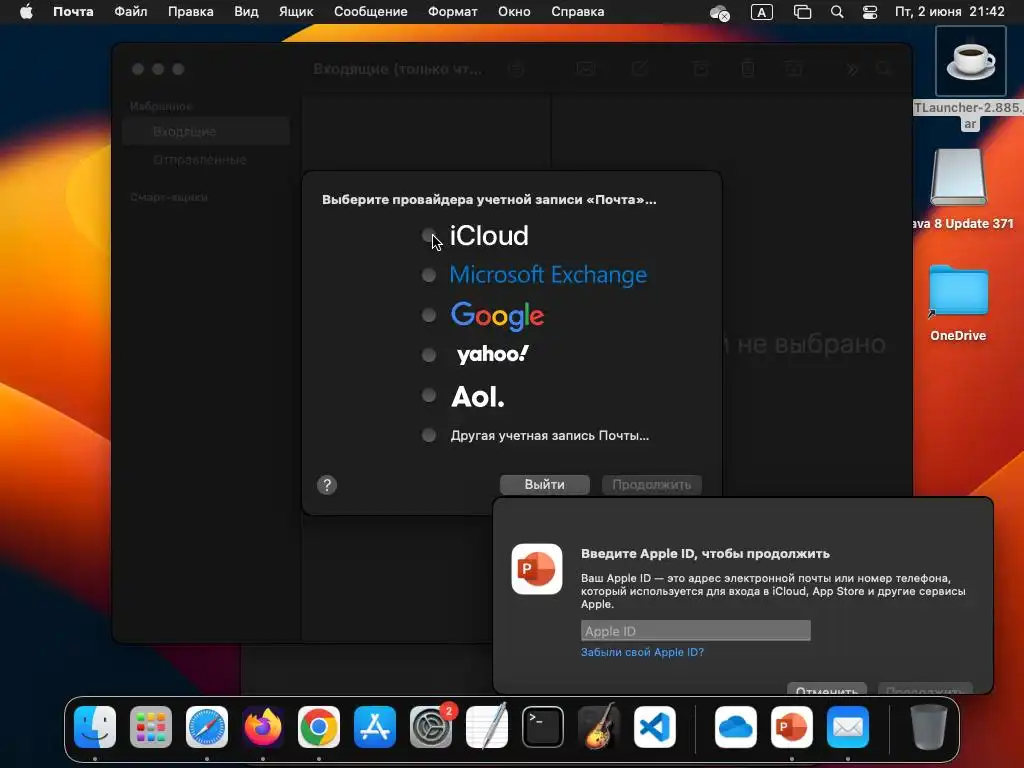This screenshot has width=1024, height=768.
Task: Open Terminal from the Dock
Action: (x=543, y=727)
